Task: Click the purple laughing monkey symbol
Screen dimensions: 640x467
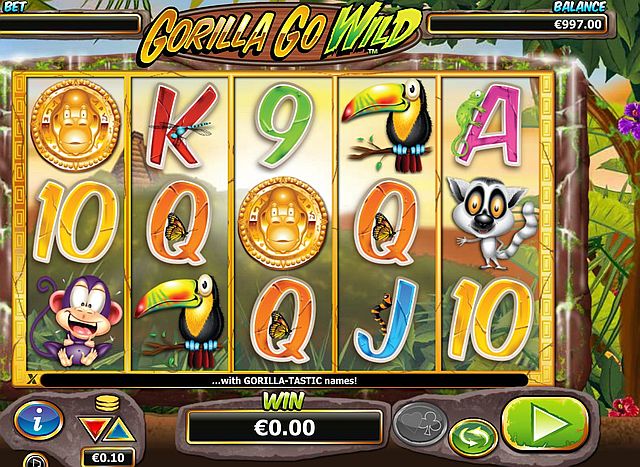Action: (x=77, y=320)
